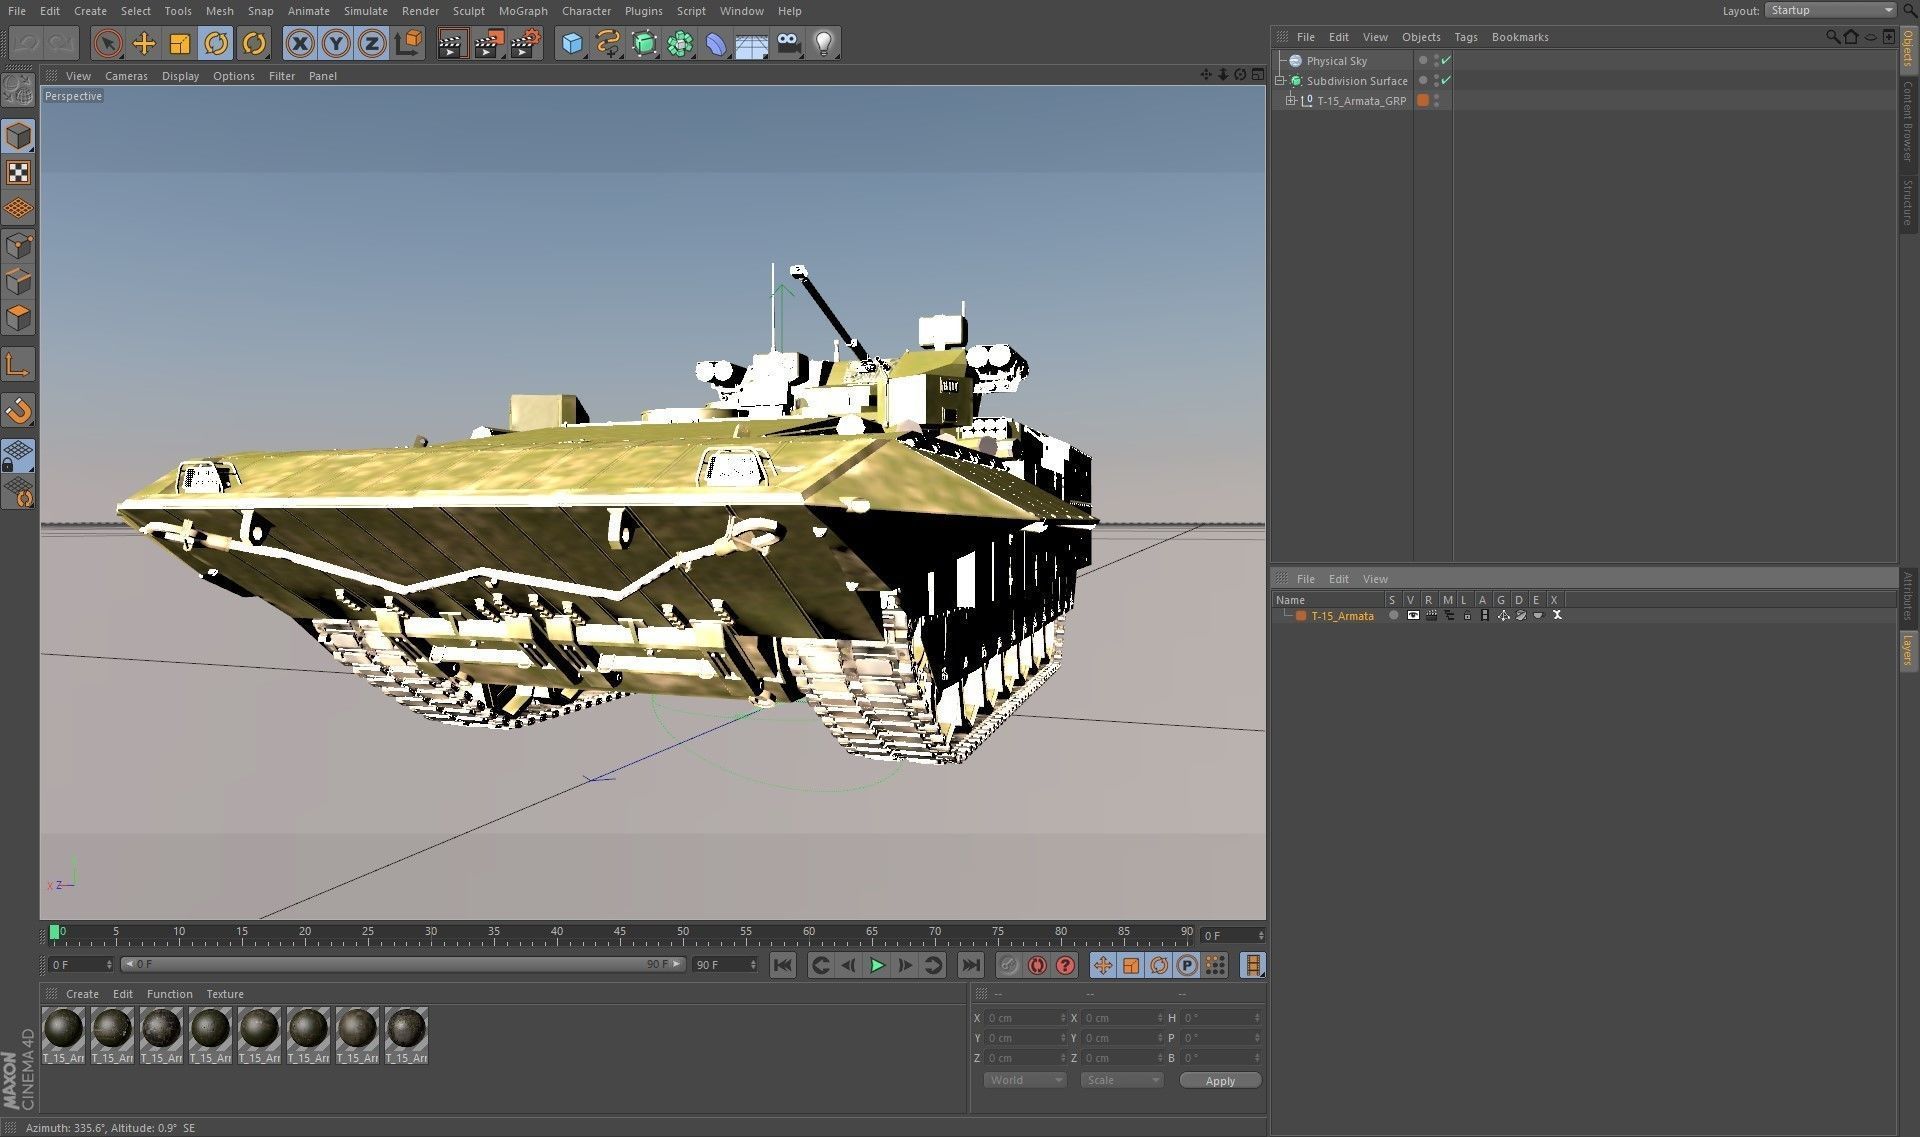
Task: Open material manager Texture menu
Action: (225, 994)
